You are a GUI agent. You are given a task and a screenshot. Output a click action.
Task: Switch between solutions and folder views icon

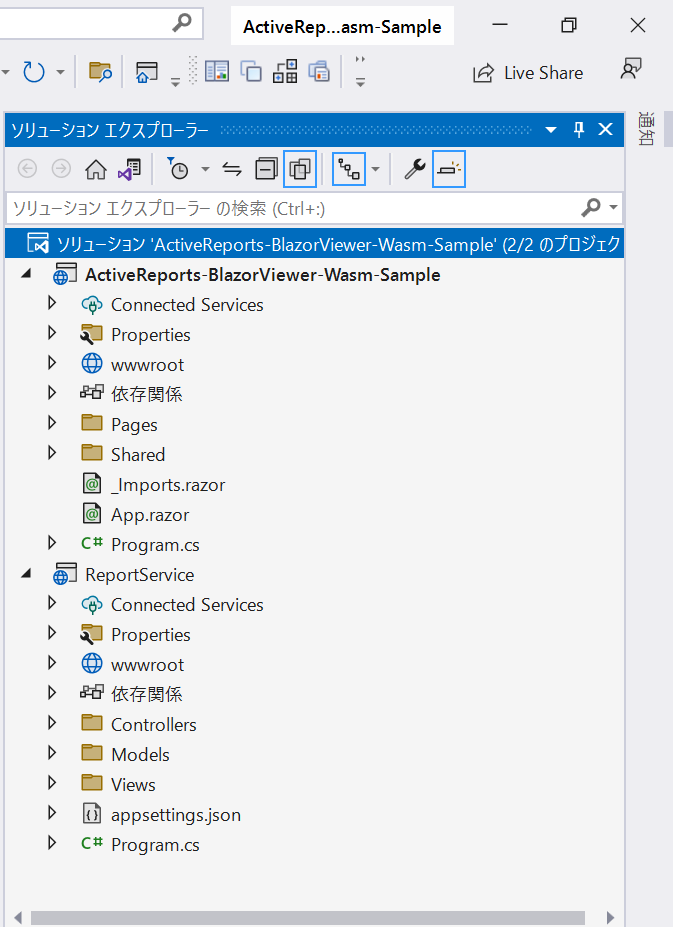point(130,170)
